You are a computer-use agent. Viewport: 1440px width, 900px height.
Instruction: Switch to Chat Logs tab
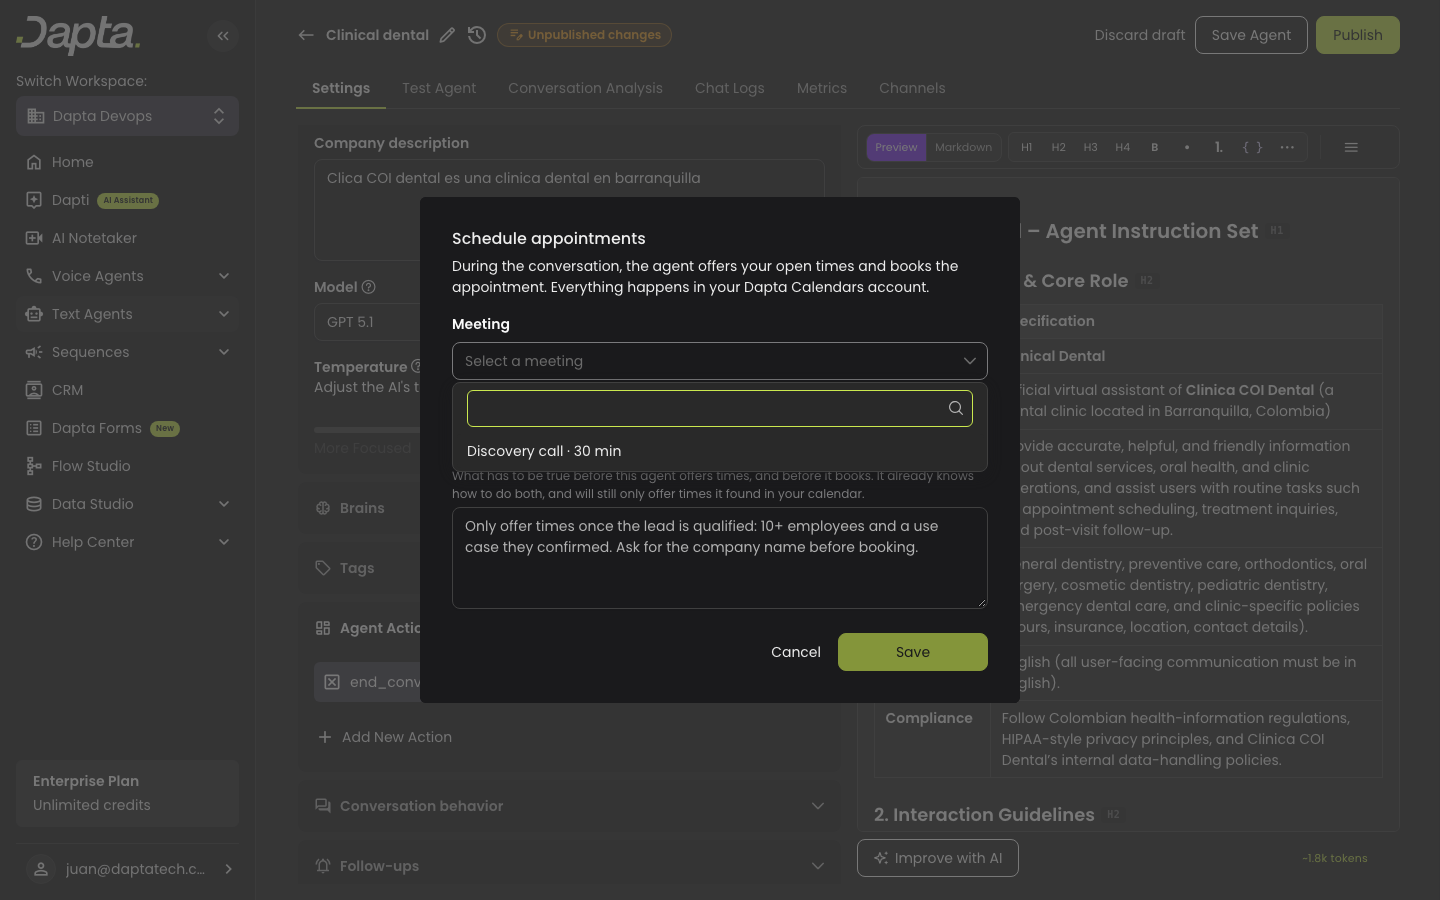point(730,88)
